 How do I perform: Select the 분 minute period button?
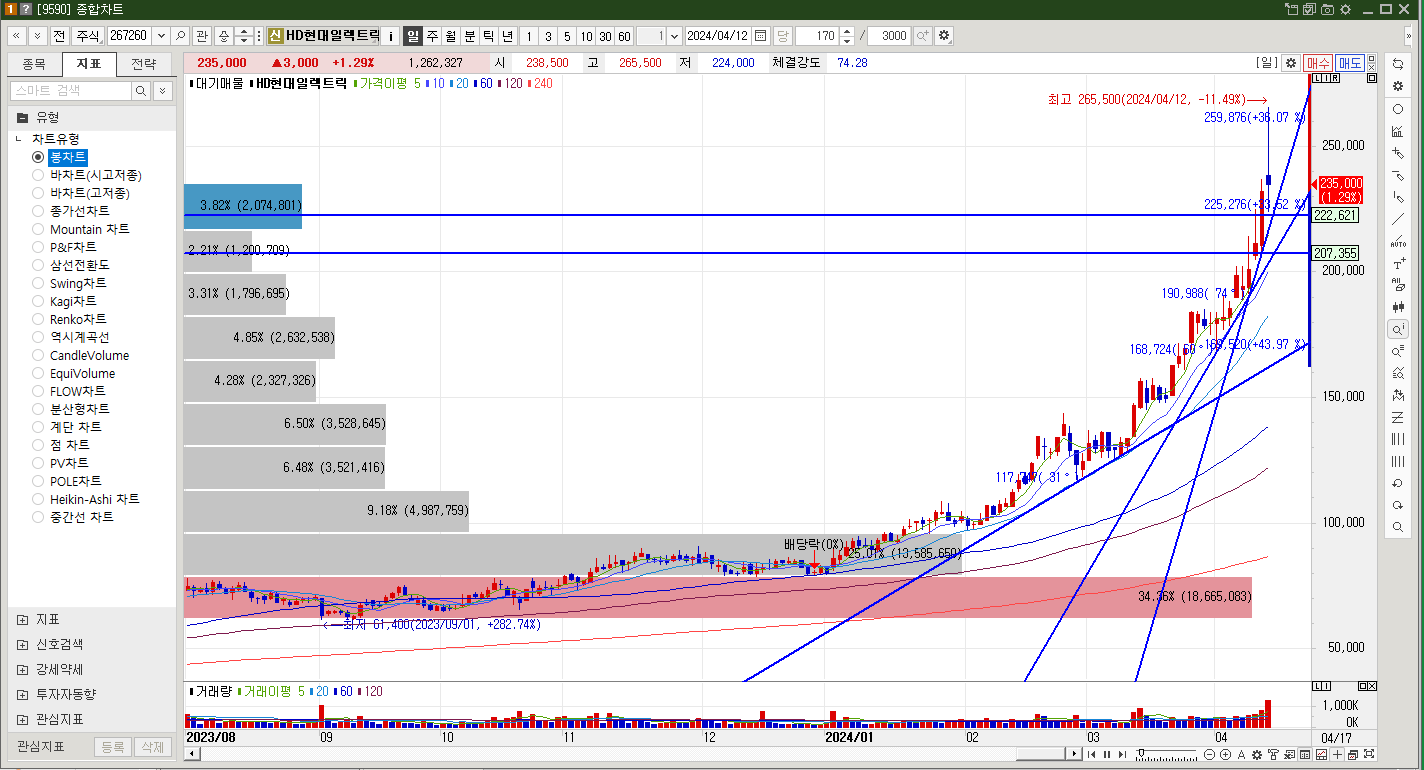click(x=470, y=35)
